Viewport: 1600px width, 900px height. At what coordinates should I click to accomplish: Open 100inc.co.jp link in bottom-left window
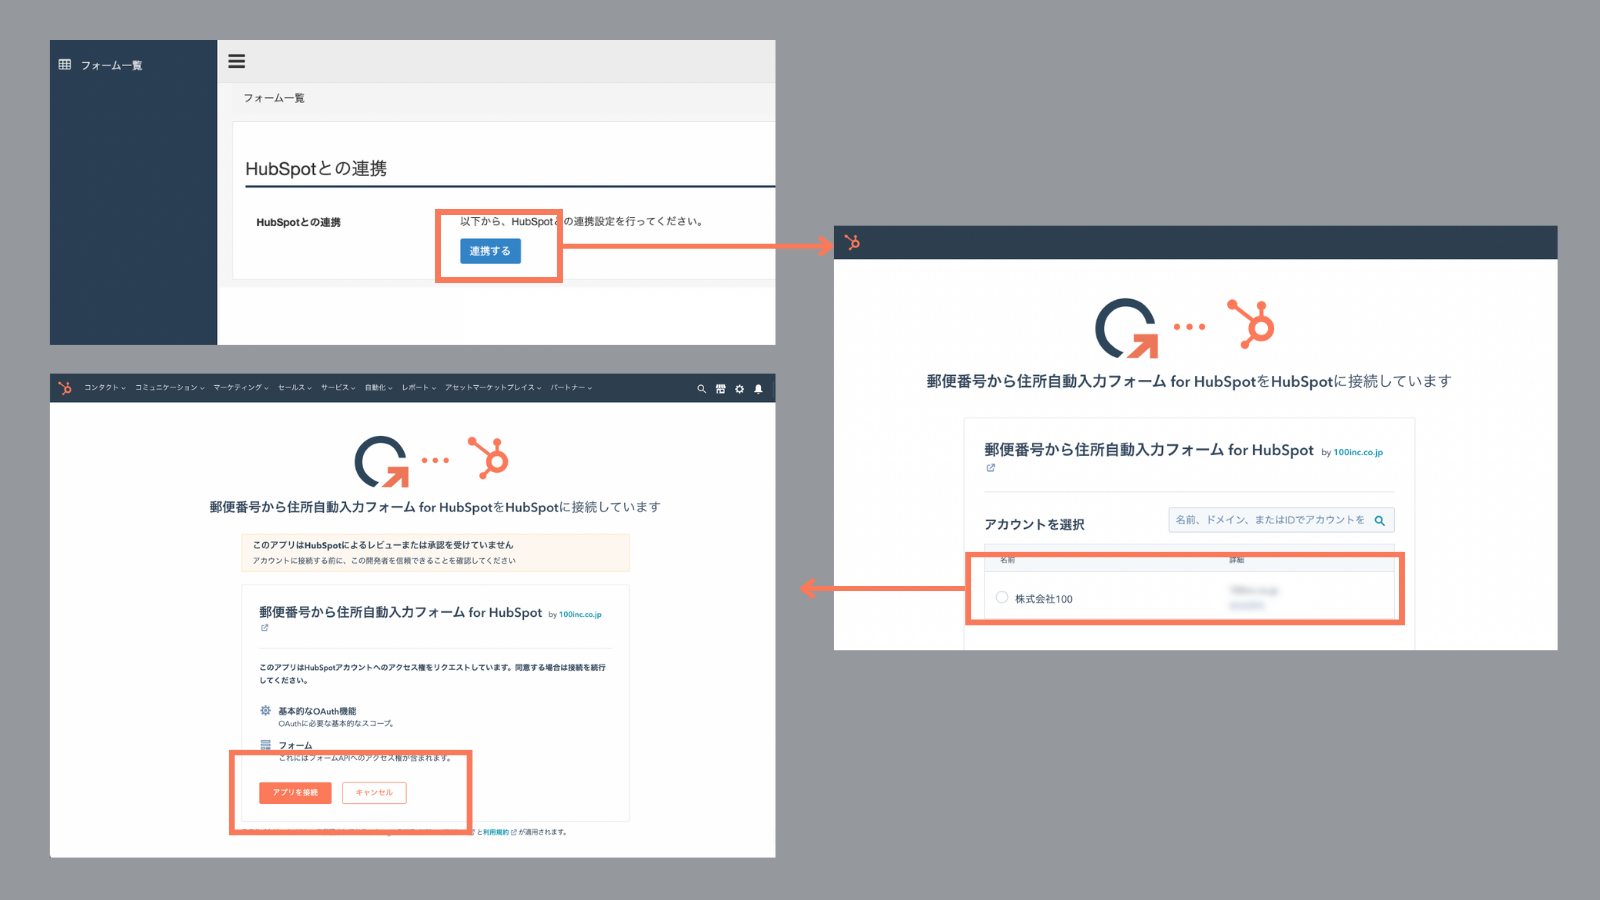[x=580, y=615]
